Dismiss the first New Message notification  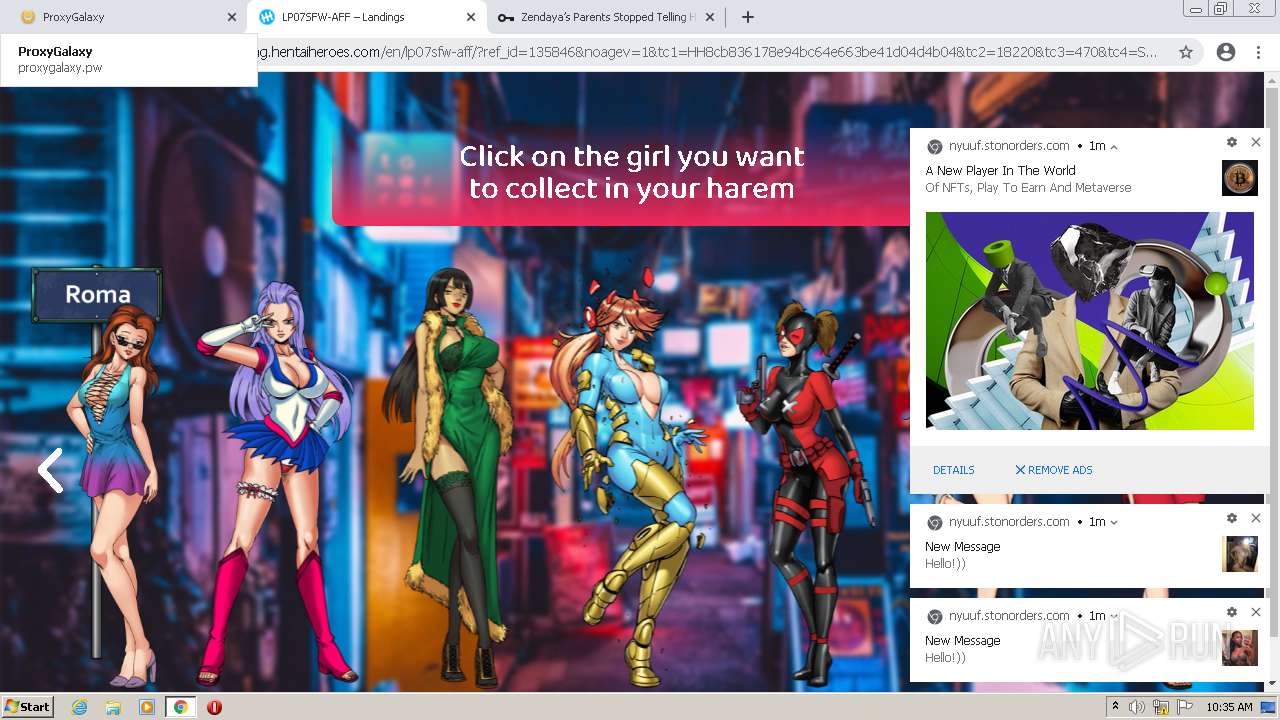click(1256, 518)
